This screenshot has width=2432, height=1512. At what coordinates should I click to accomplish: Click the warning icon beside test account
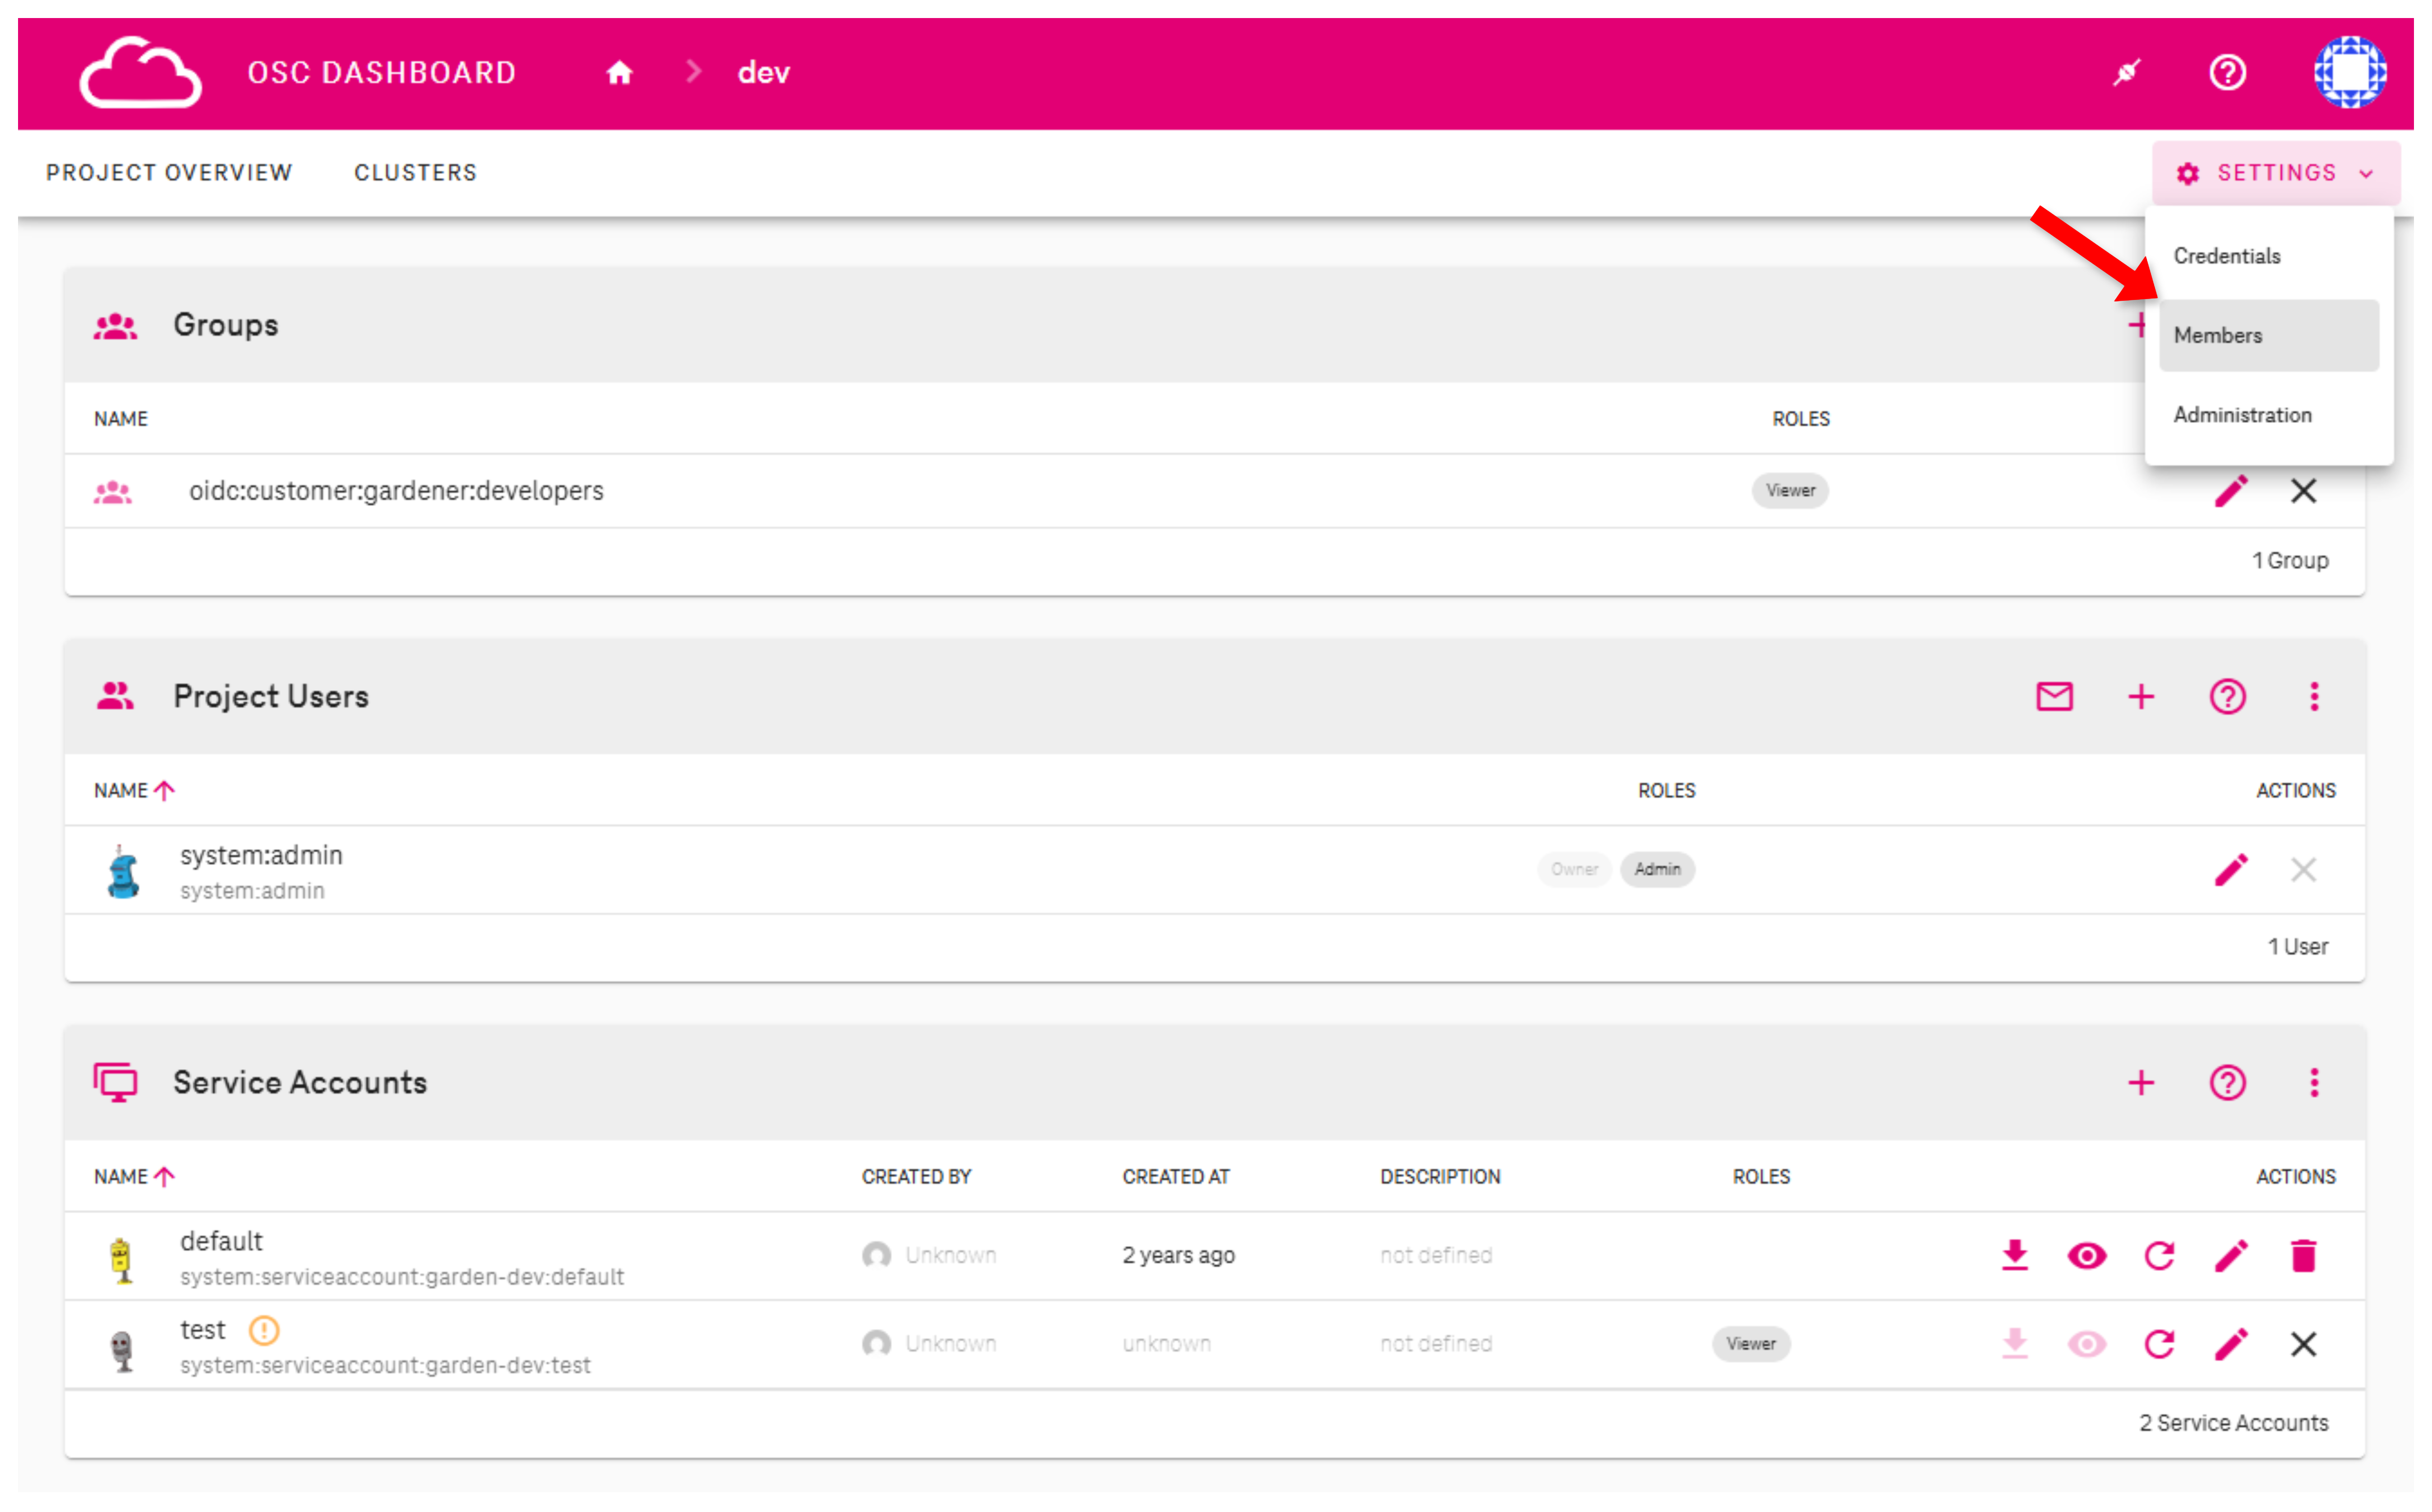[x=264, y=1330]
